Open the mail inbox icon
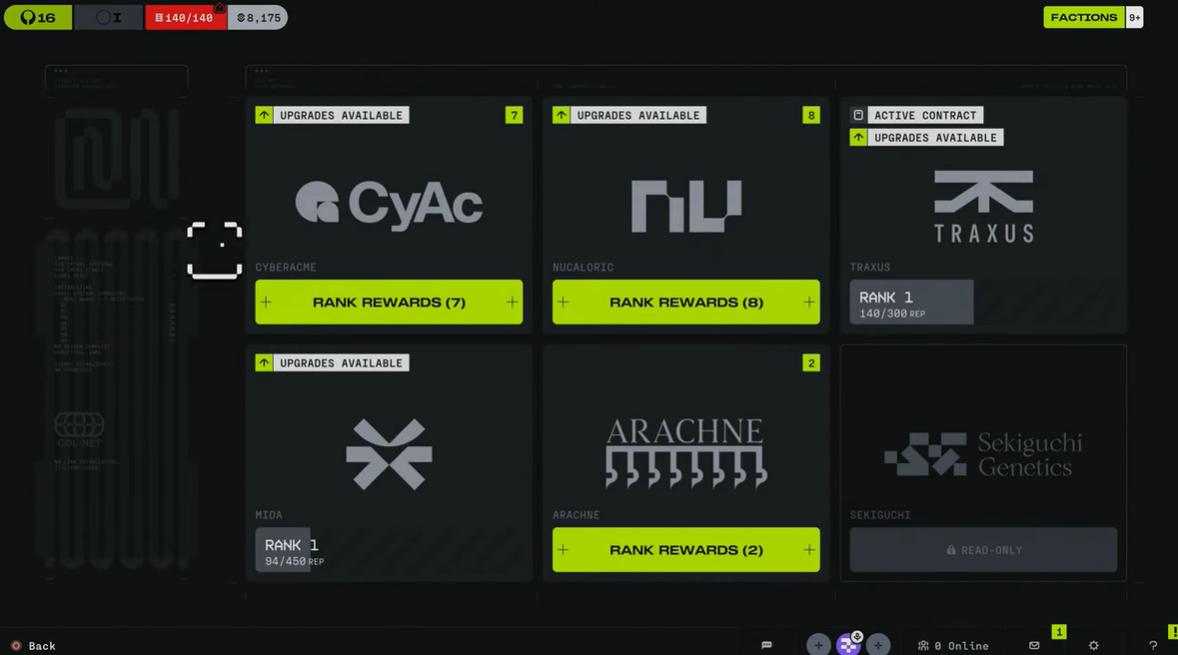1178x655 pixels. [1034, 645]
